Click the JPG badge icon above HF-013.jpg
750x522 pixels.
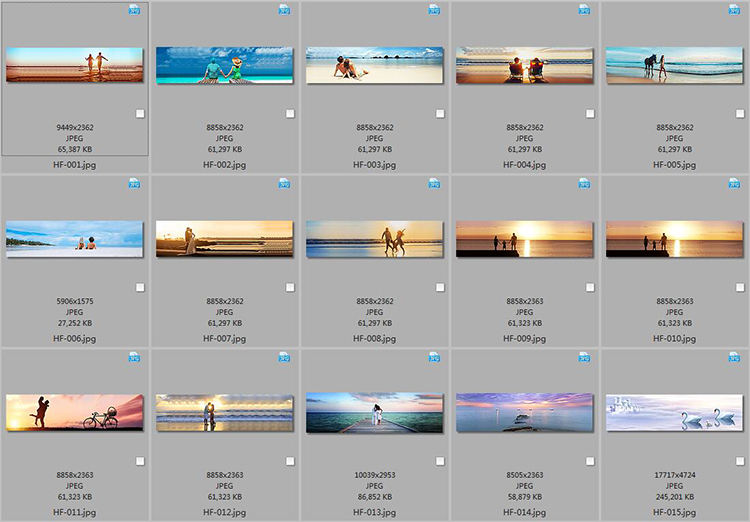[x=434, y=357]
